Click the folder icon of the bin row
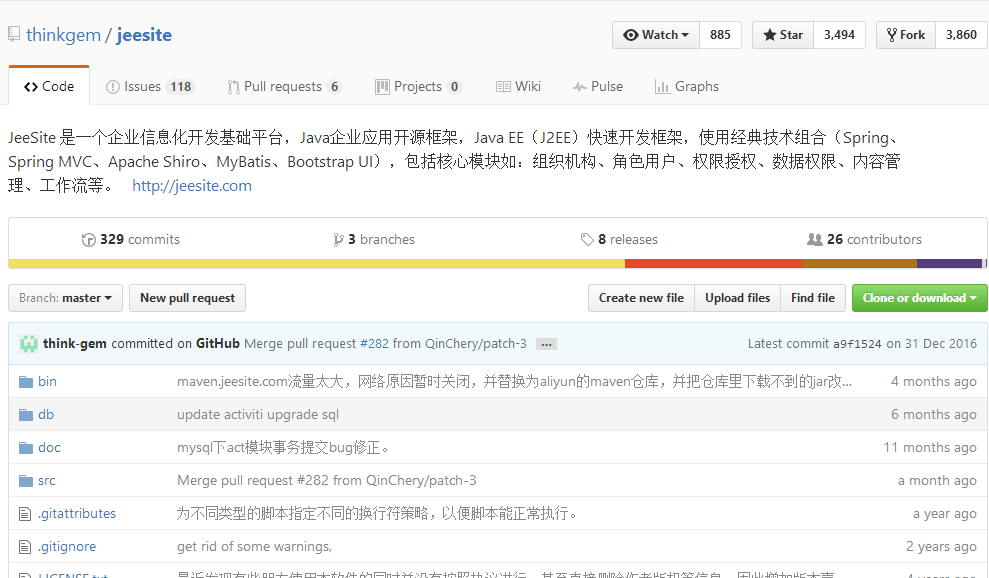The height and width of the screenshot is (578, 989). click(26, 382)
